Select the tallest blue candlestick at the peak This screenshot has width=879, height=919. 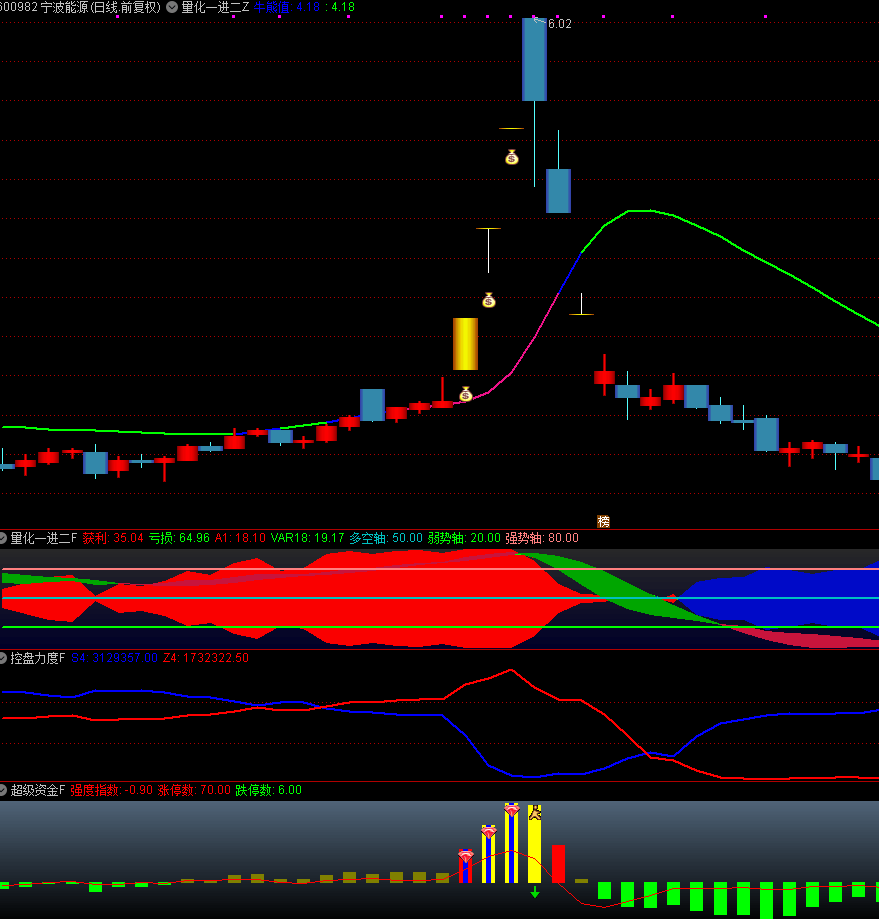534,60
